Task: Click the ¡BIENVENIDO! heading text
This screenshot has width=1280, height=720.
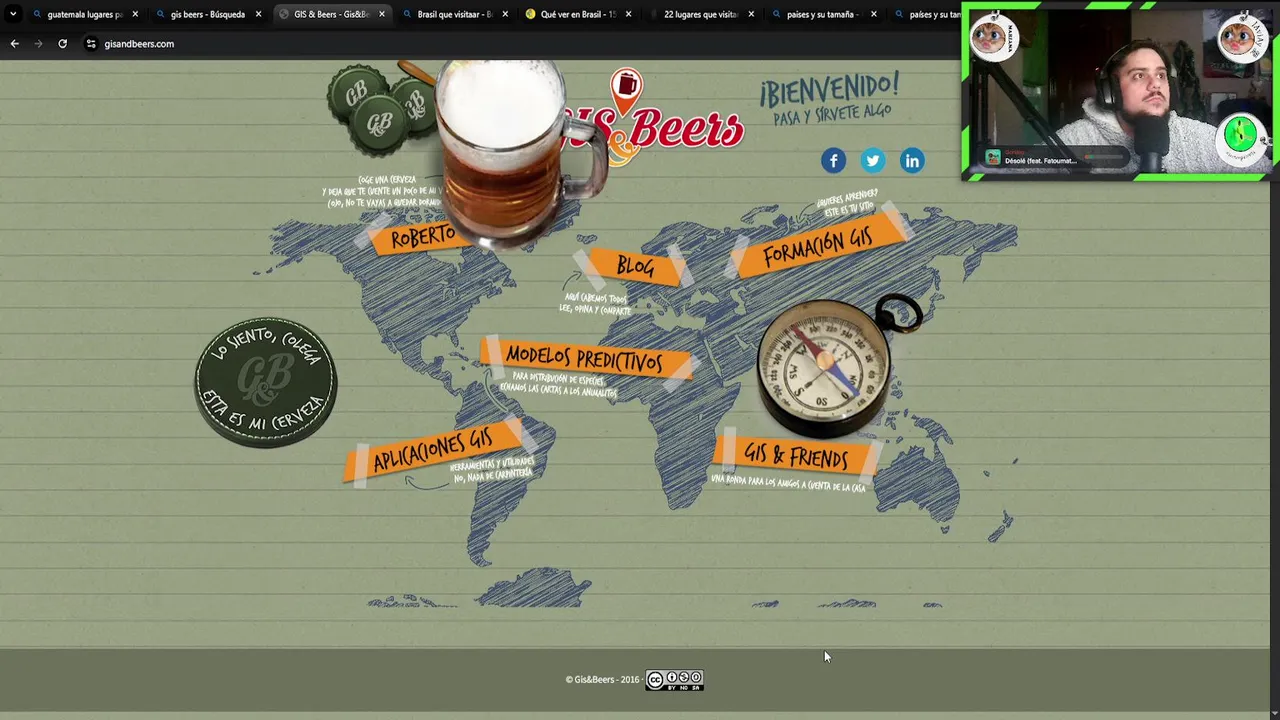Action: coord(829,89)
